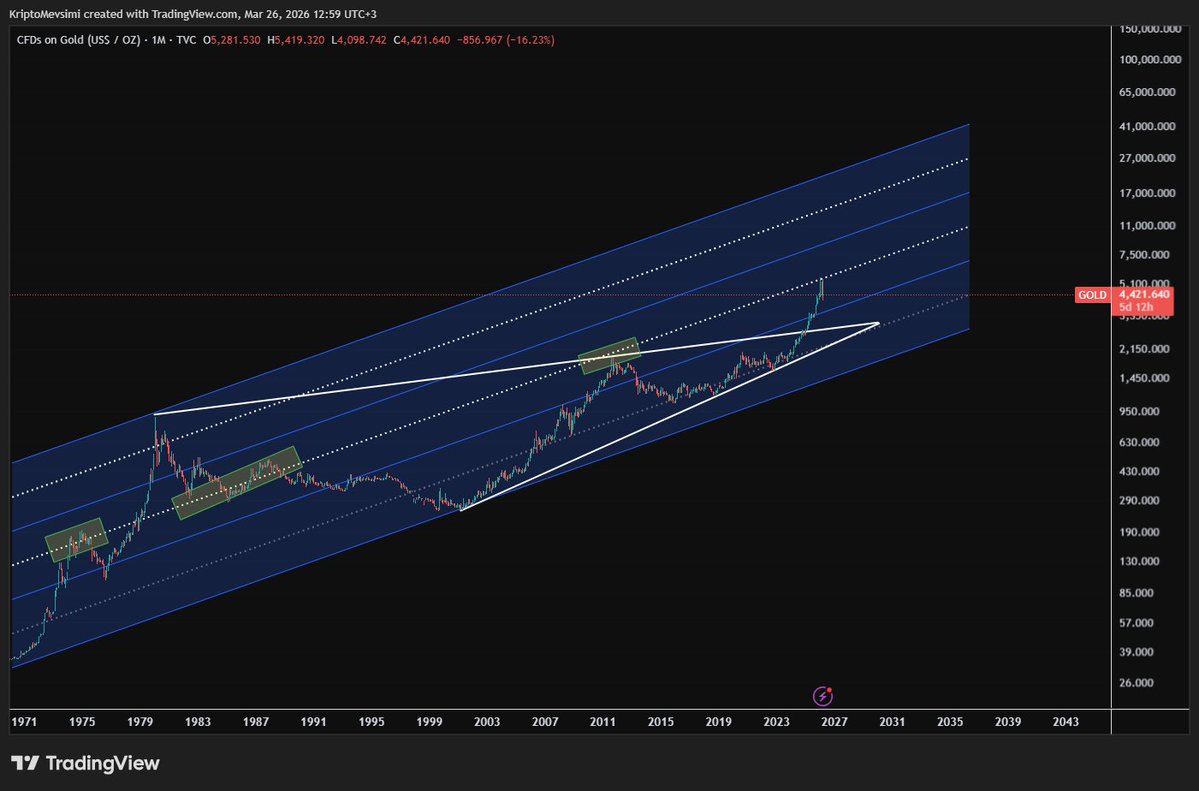Click the 430.000 price scale label
The image size is (1199, 791).
(x=1139, y=471)
